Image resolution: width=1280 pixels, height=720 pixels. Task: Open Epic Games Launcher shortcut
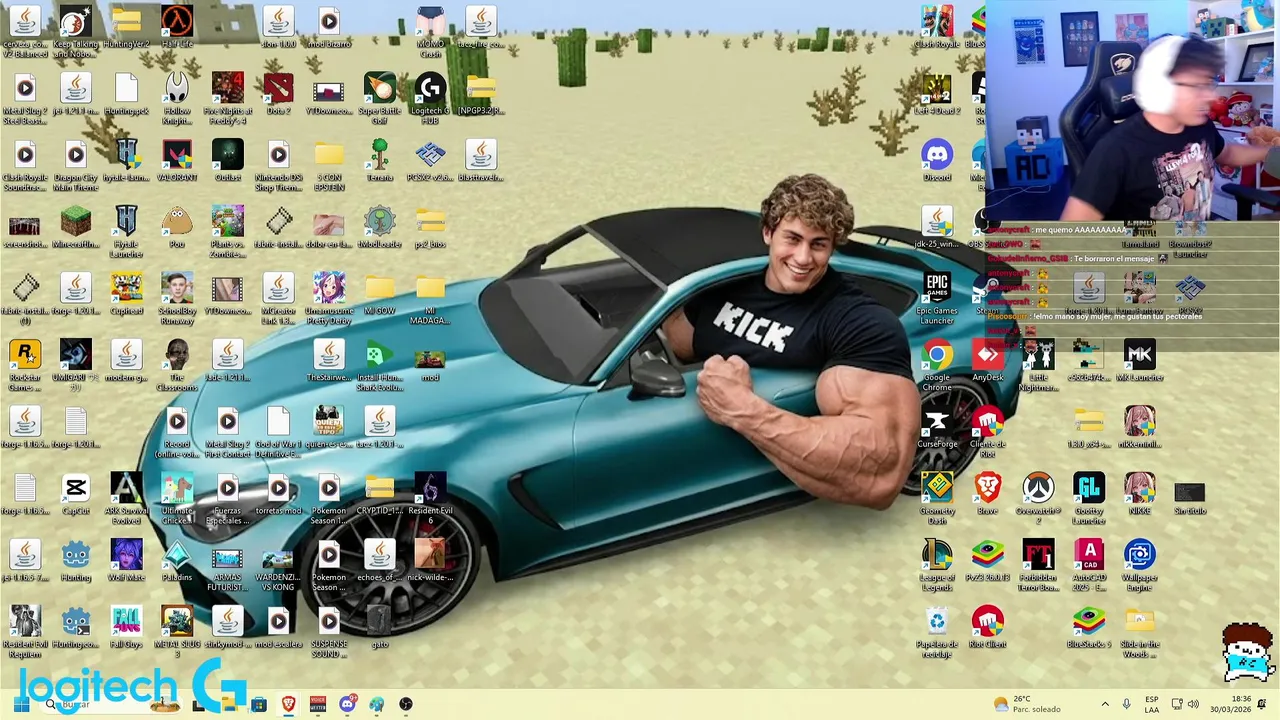coord(937,288)
